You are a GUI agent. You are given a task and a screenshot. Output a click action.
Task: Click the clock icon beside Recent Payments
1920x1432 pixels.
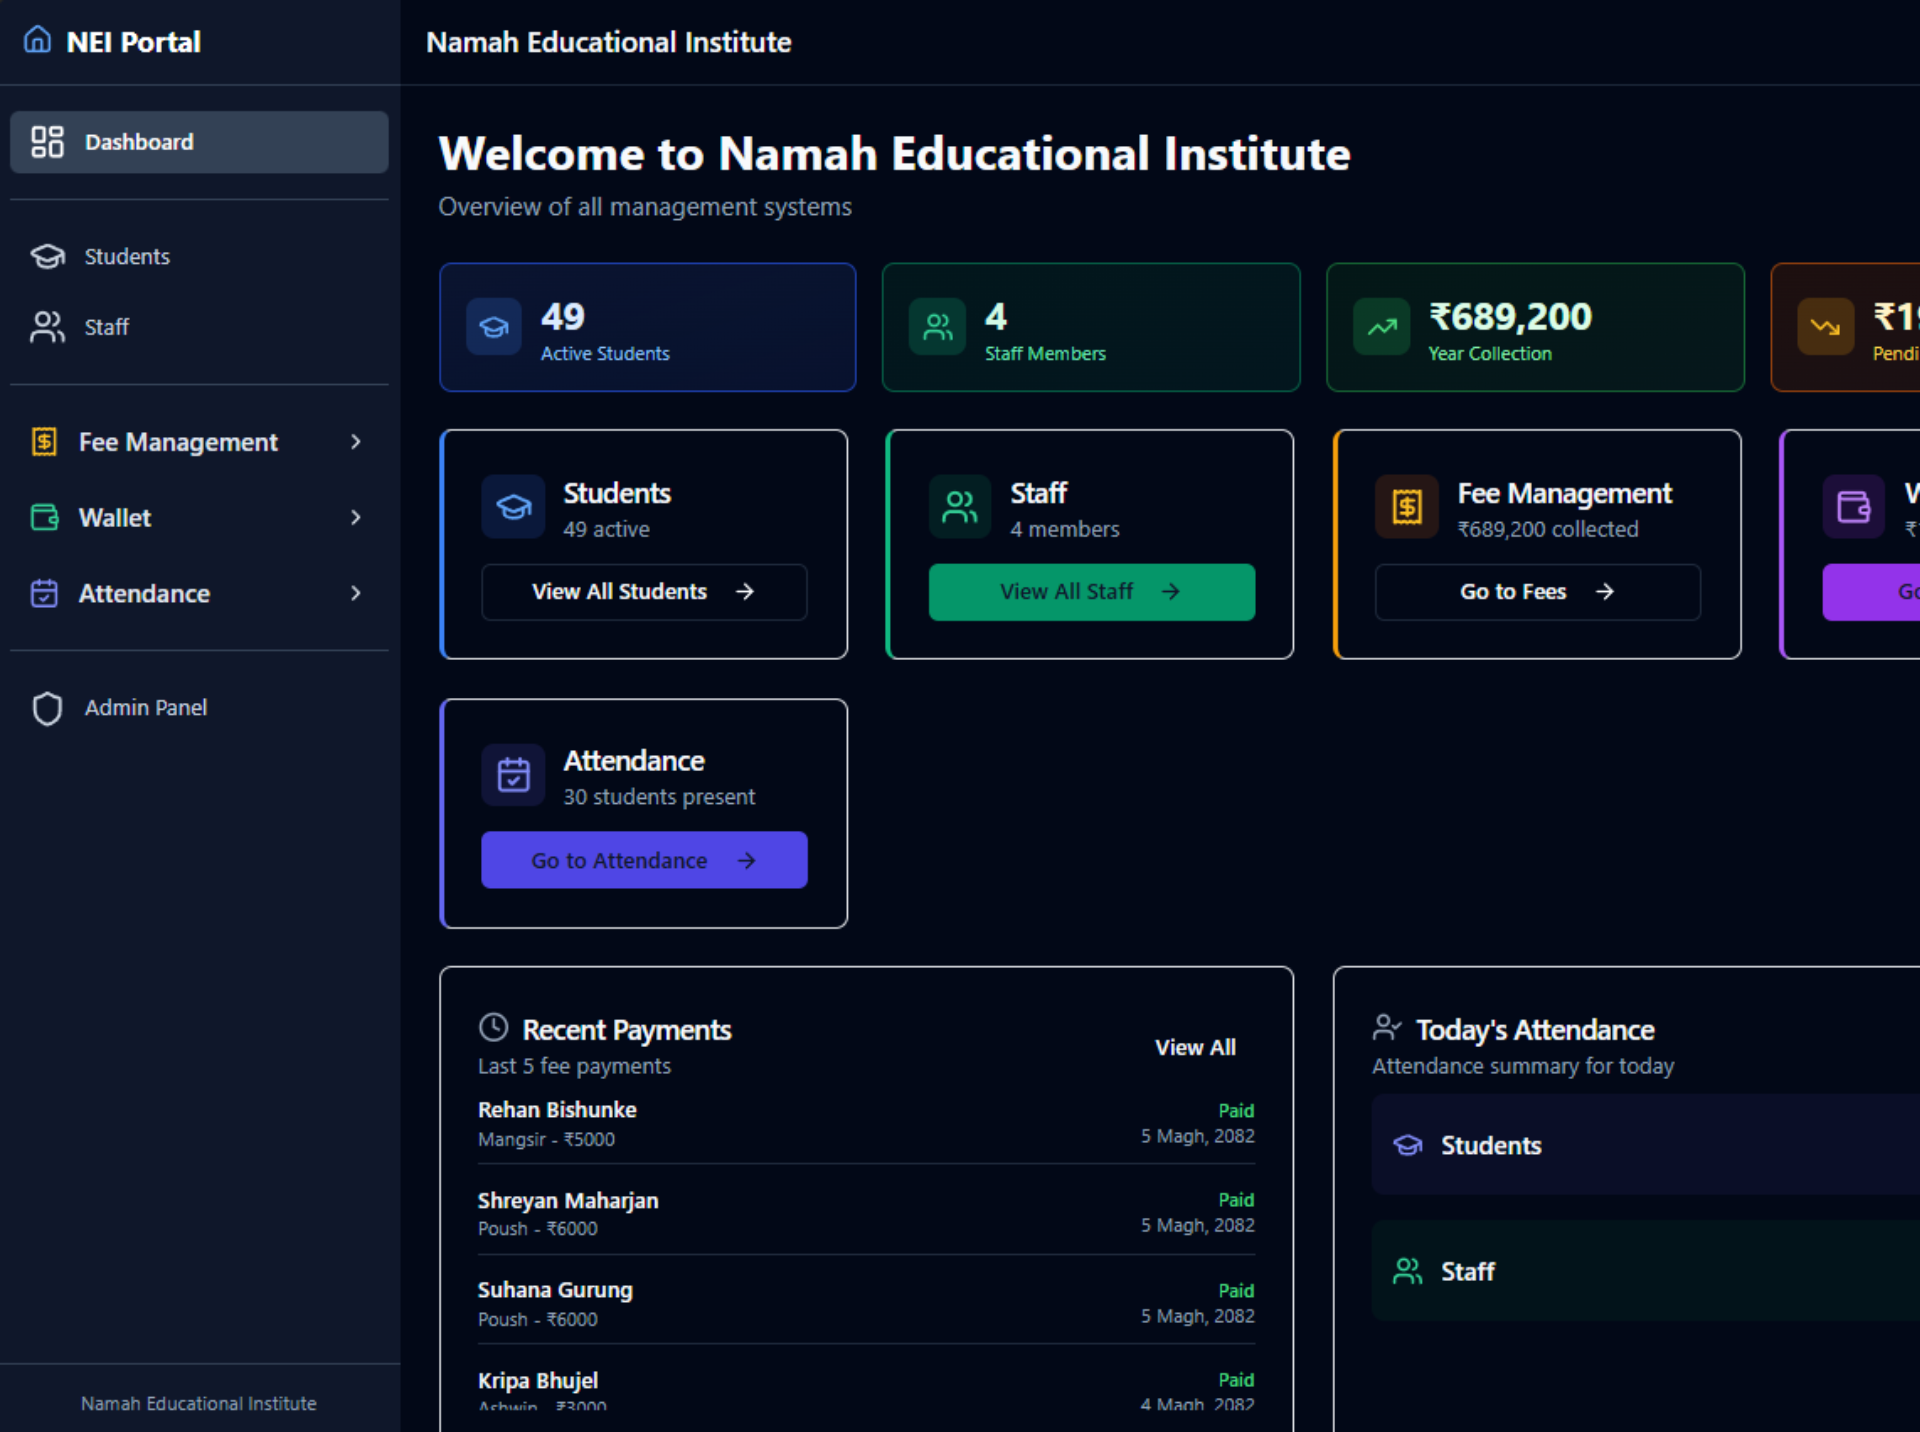tap(494, 1027)
